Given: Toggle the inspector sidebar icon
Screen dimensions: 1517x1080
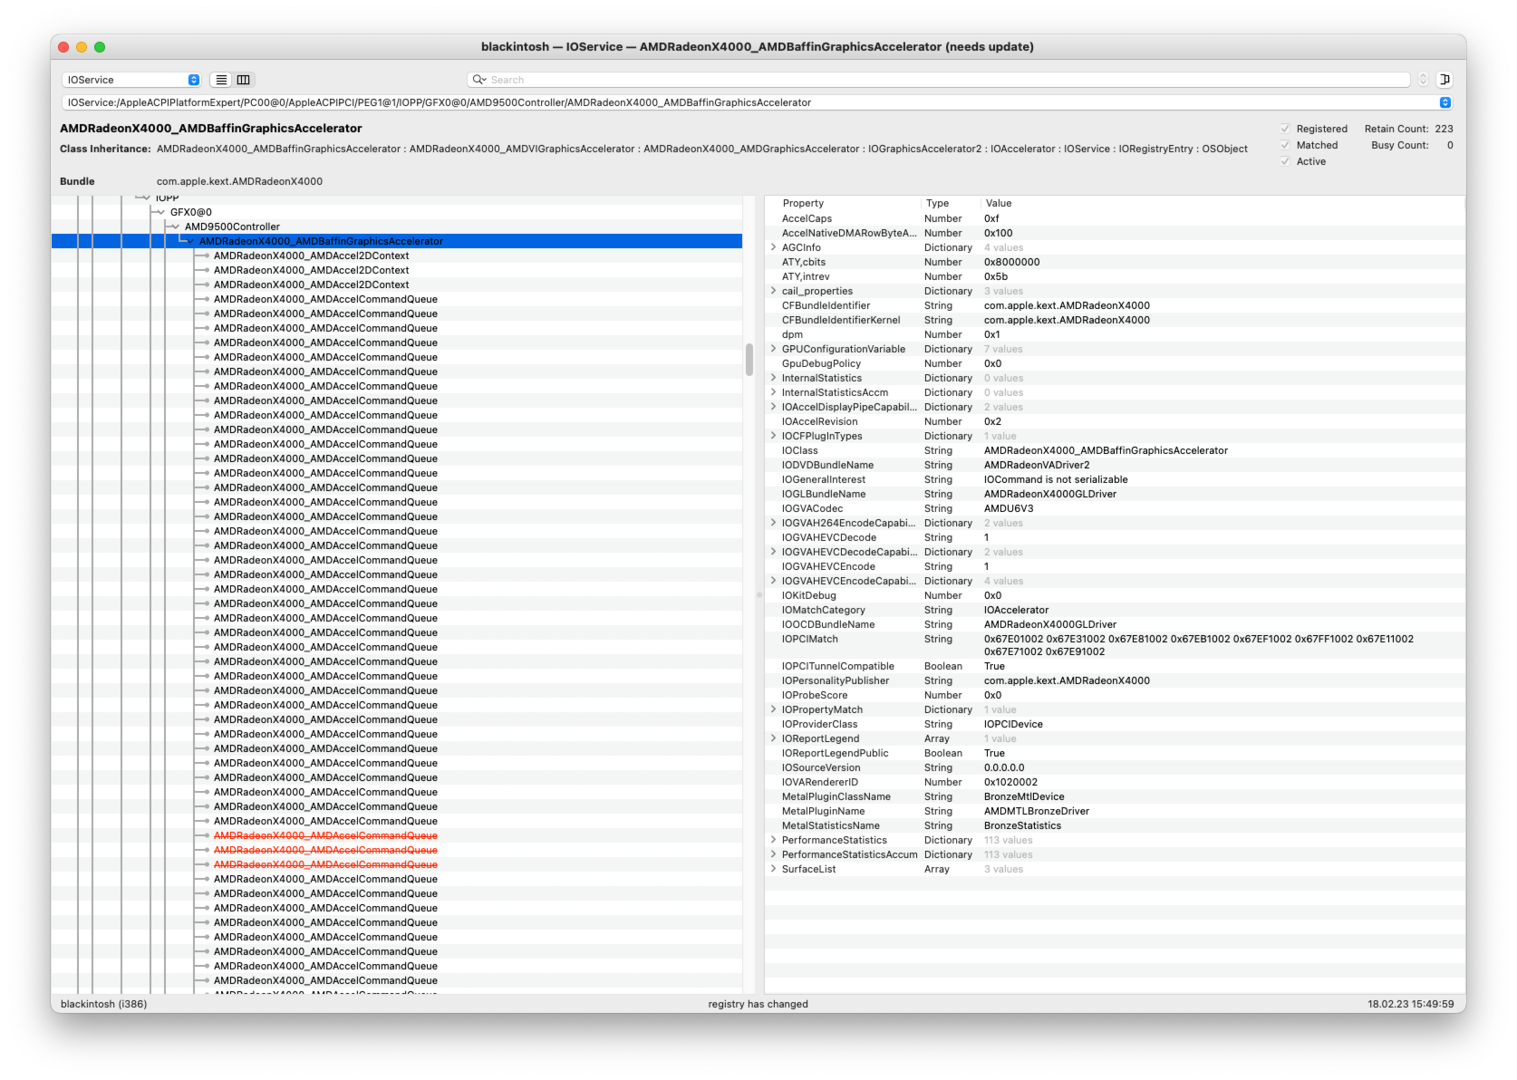Looking at the screenshot, I should 1444,80.
